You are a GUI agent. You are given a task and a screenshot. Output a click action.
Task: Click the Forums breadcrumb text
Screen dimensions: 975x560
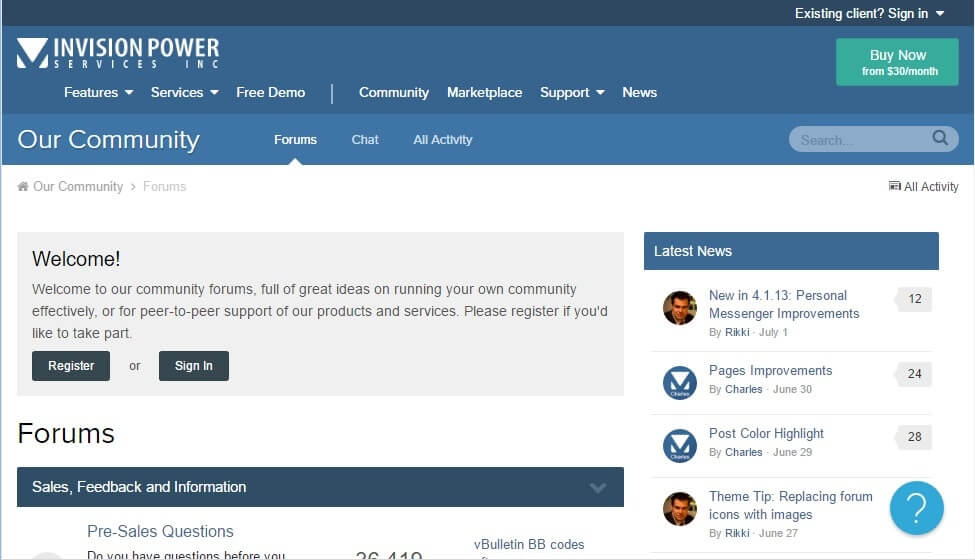164,186
